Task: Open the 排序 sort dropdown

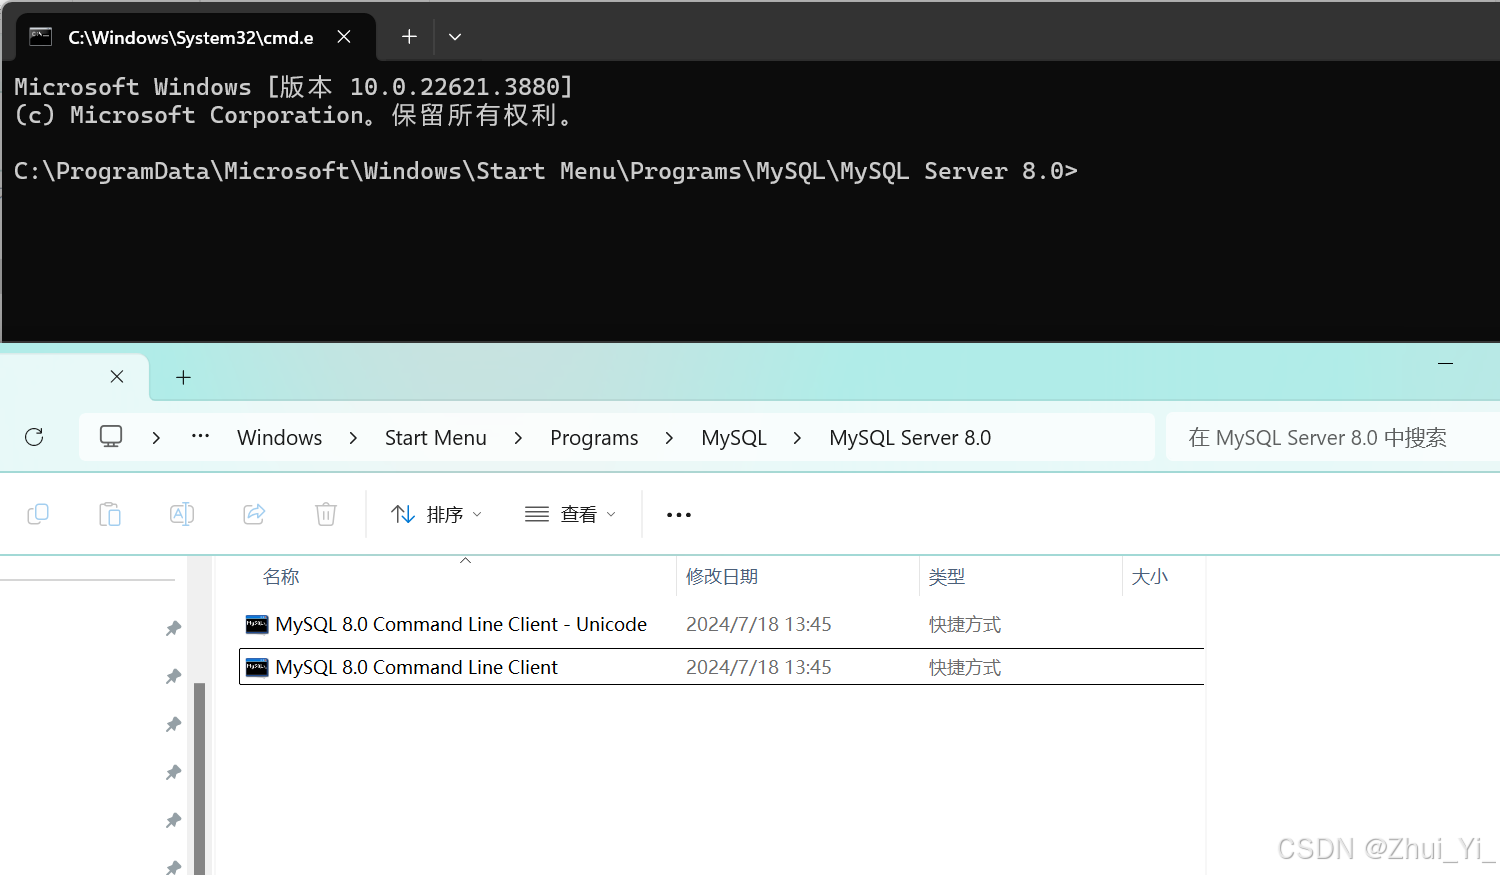Action: click(x=437, y=514)
